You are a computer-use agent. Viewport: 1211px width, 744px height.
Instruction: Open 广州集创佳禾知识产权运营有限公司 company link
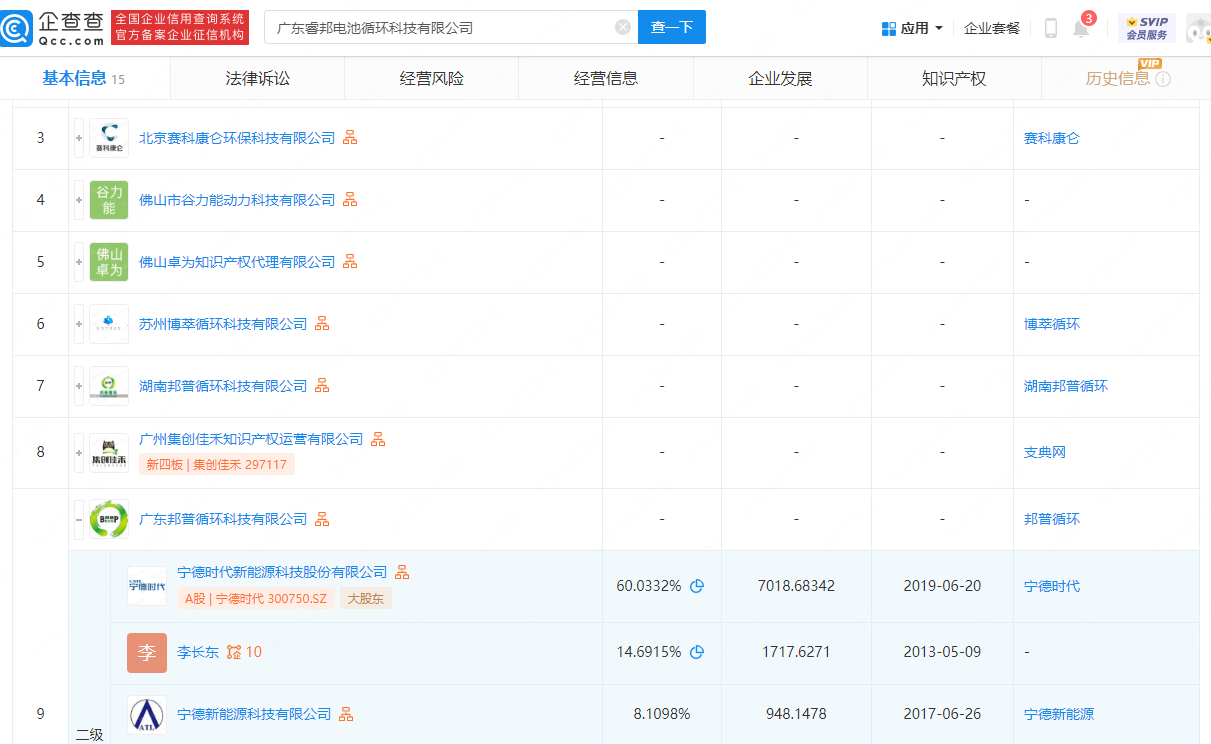(251, 439)
